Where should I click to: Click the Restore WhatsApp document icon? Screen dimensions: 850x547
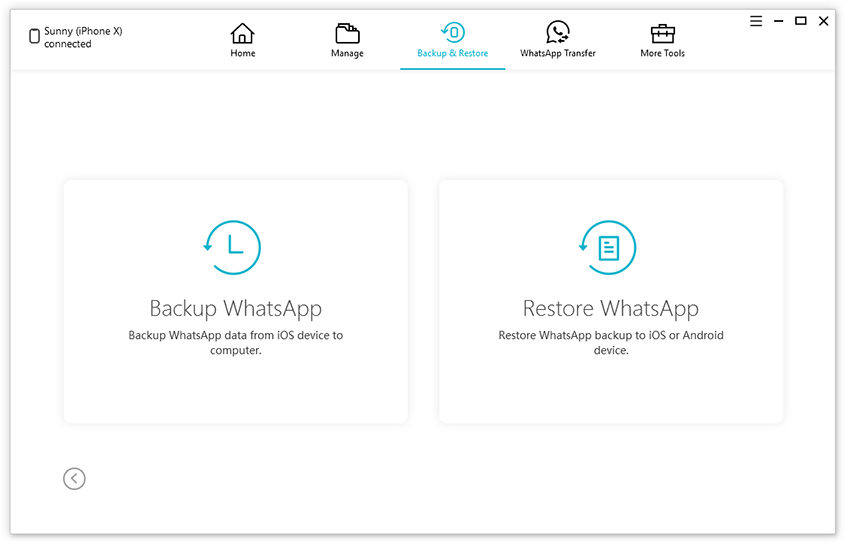pyautogui.click(x=608, y=247)
